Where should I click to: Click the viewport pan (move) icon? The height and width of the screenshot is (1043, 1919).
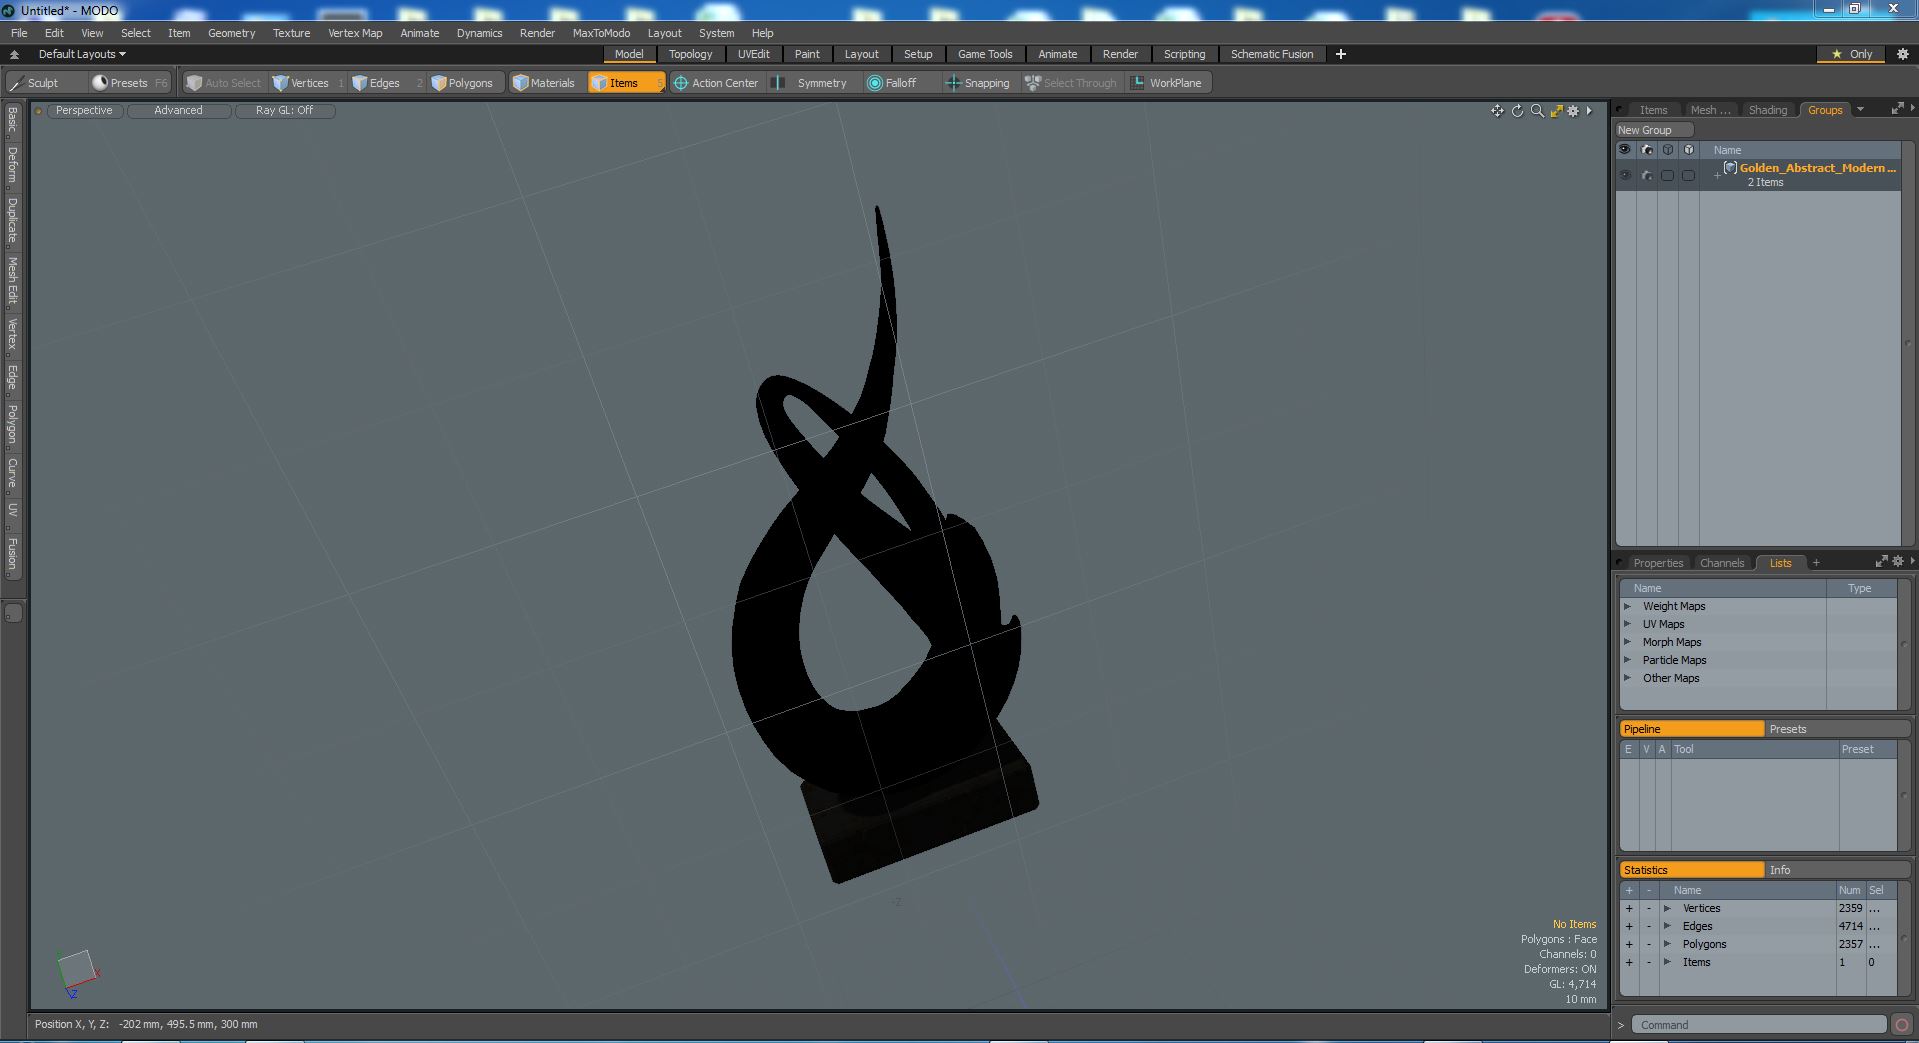(x=1497, y=111)
